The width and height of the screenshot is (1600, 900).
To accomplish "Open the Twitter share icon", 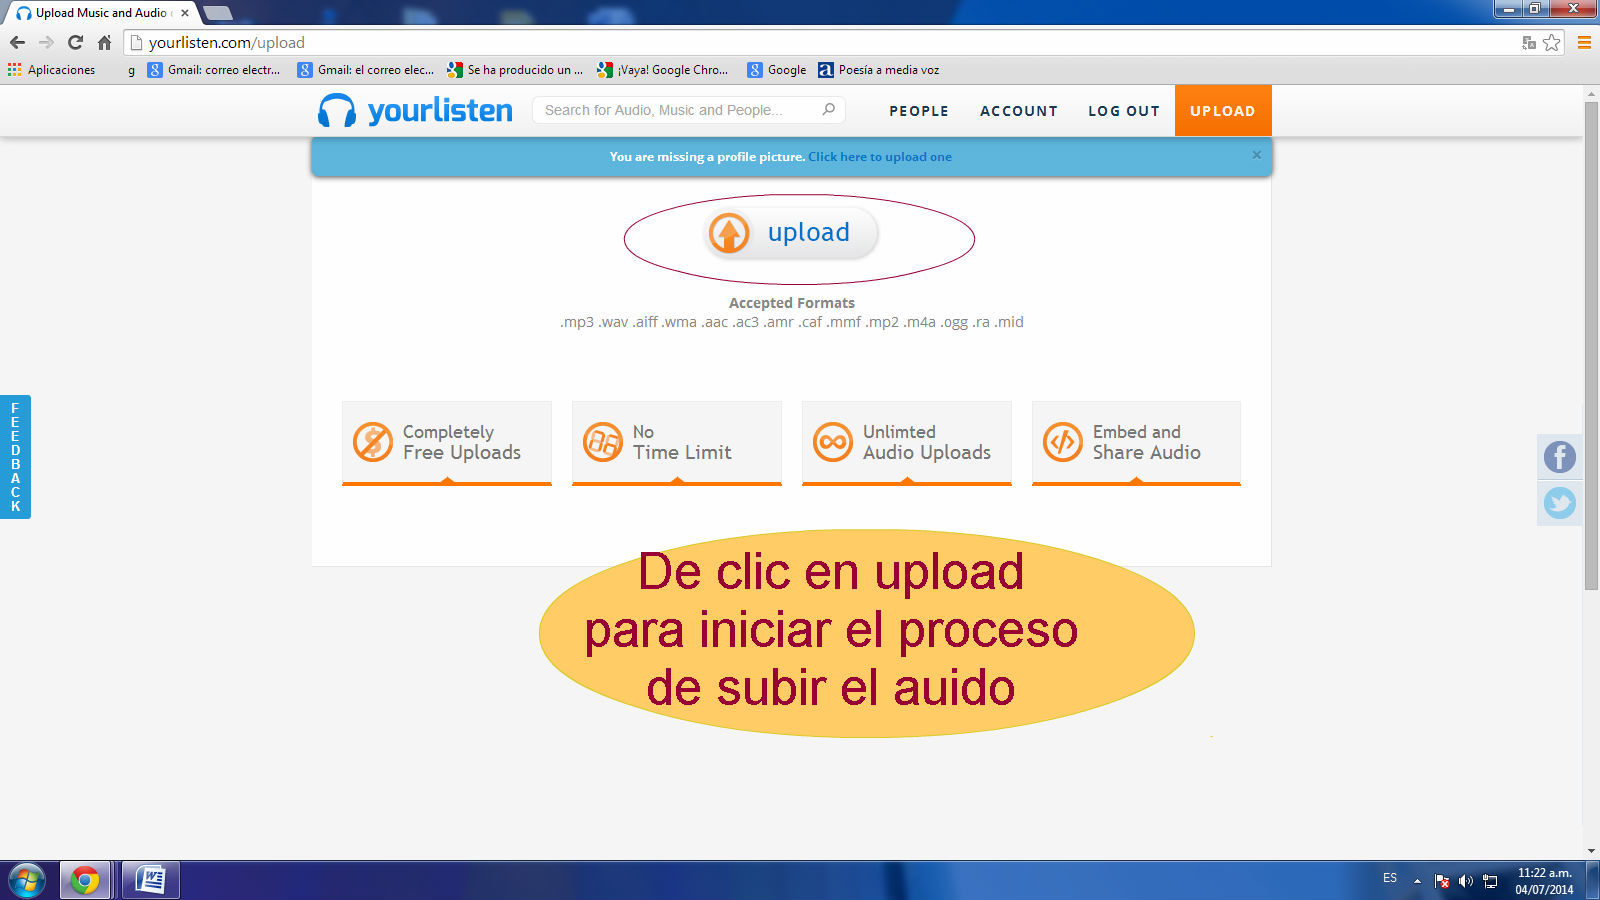I will 1559,503.
